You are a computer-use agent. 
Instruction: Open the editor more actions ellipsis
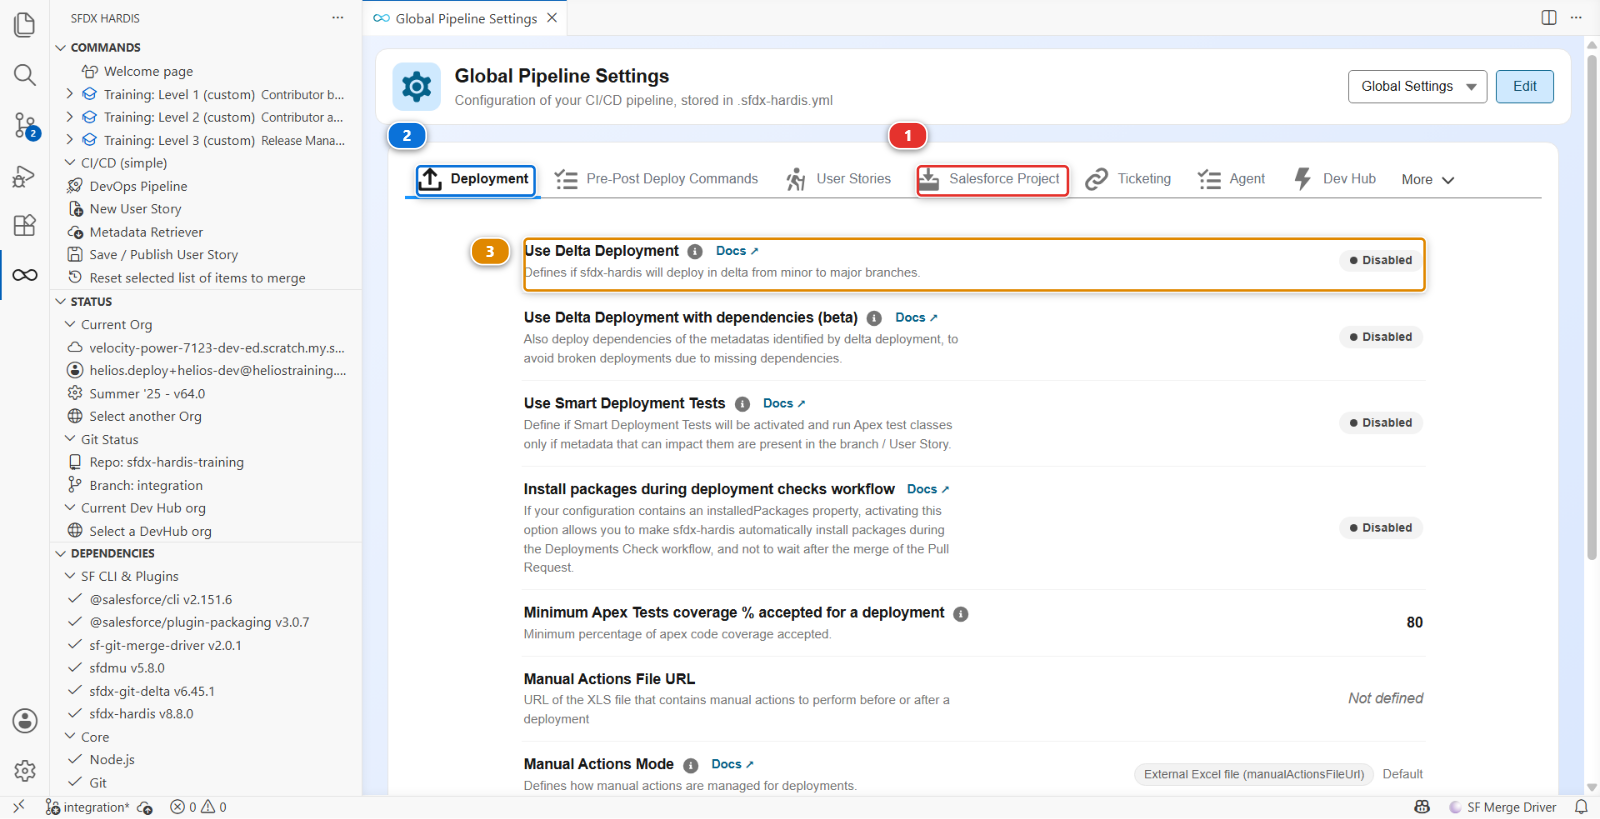[1577, 18]
